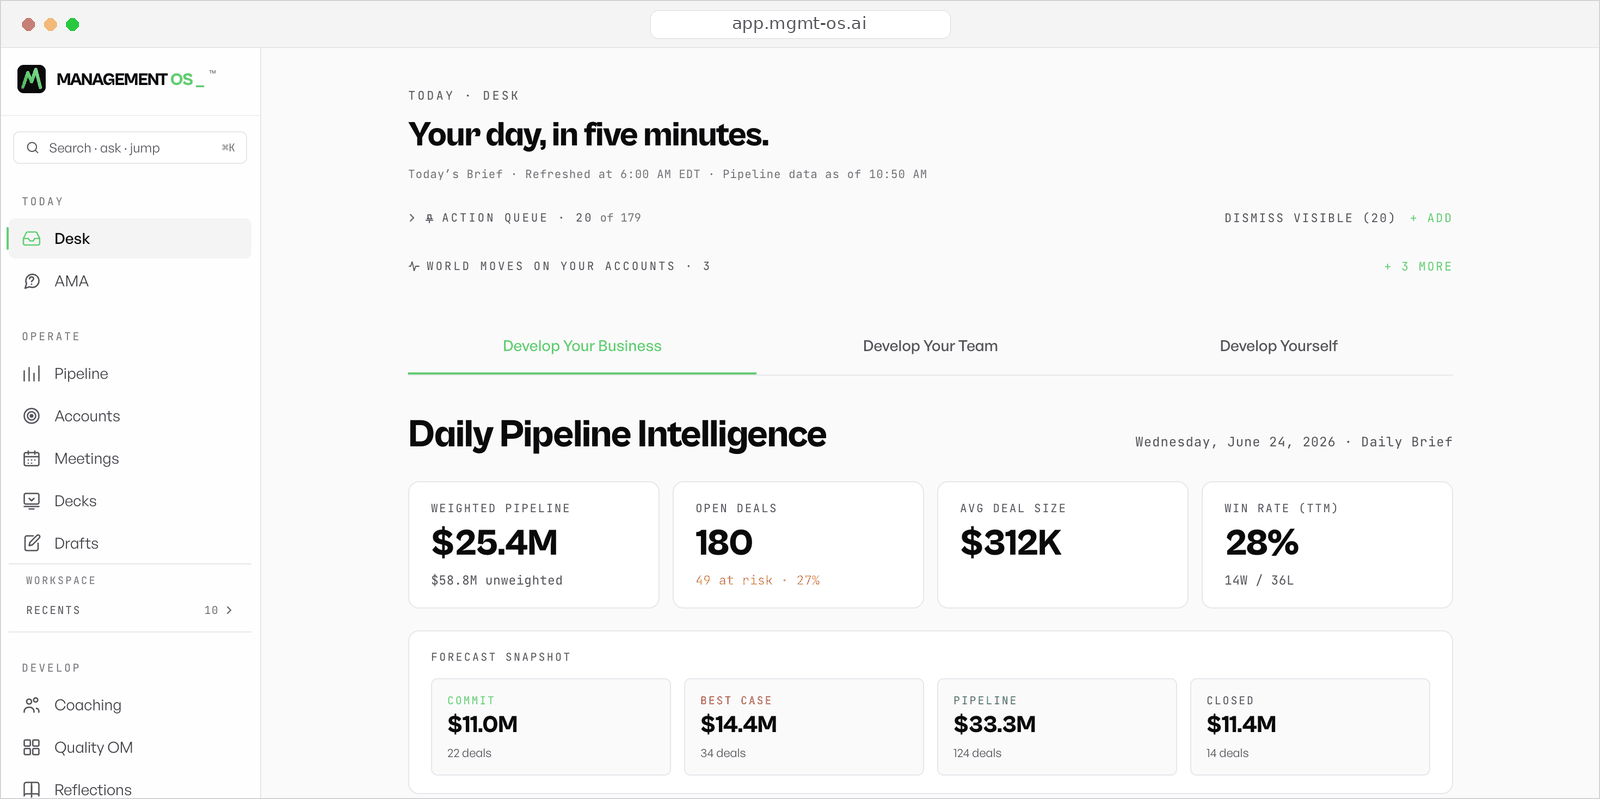Click the '14W / 36L' text
1600x799 pixels.
[1259, 581]
